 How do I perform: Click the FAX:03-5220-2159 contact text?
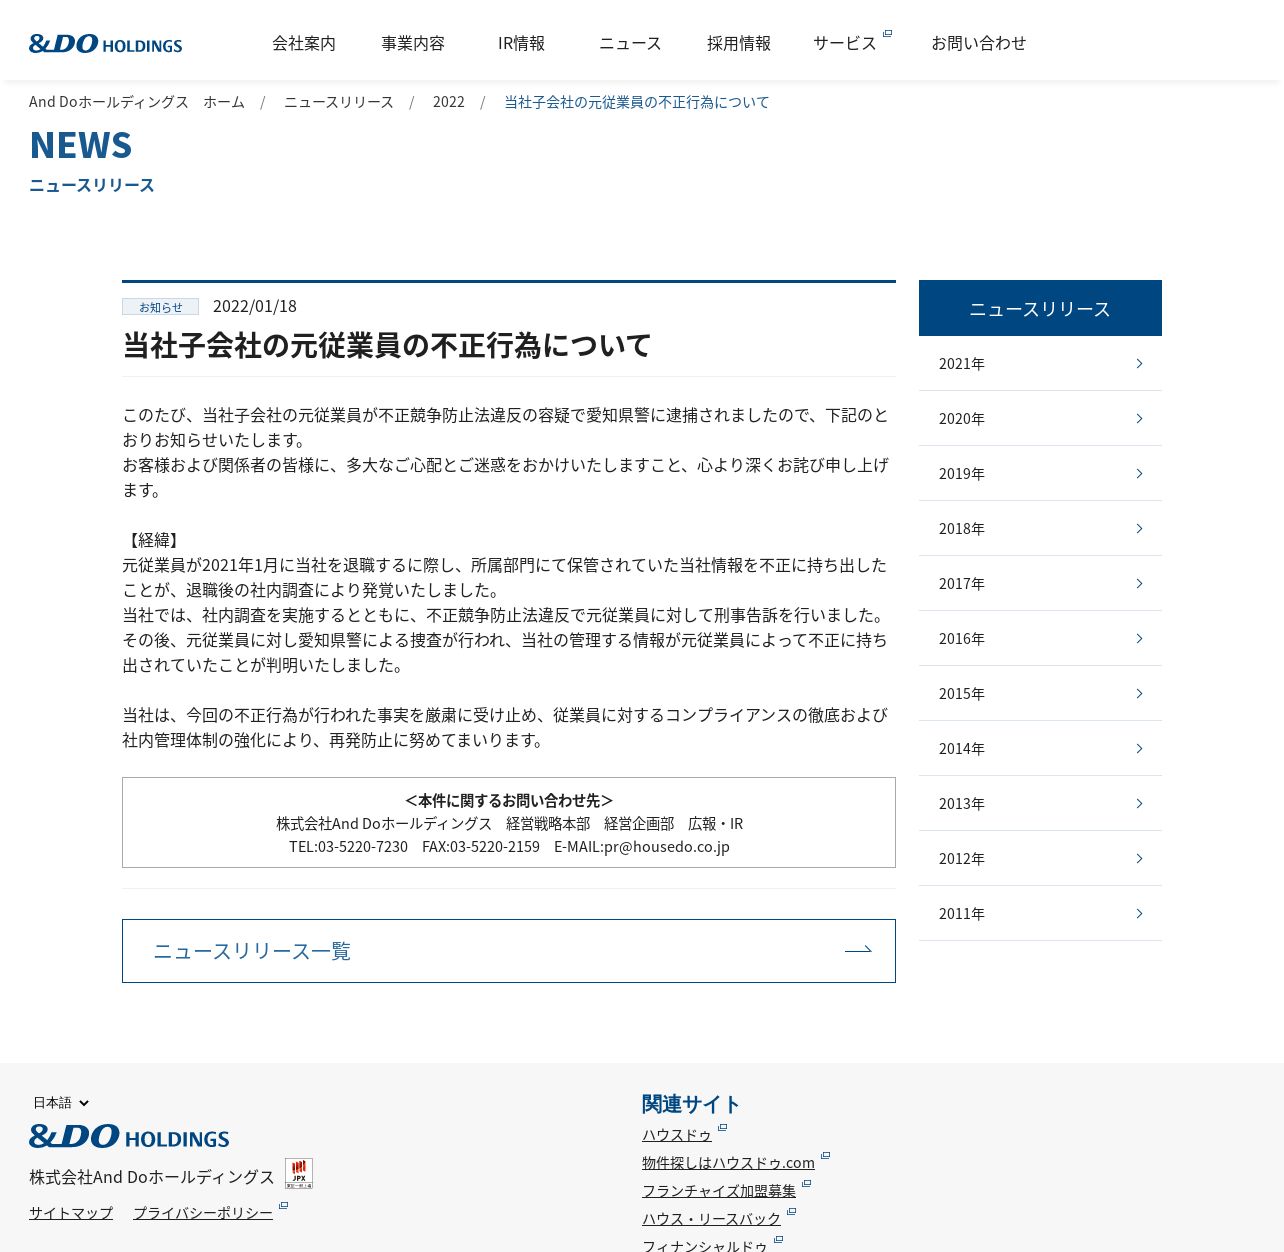pos(481,846)
